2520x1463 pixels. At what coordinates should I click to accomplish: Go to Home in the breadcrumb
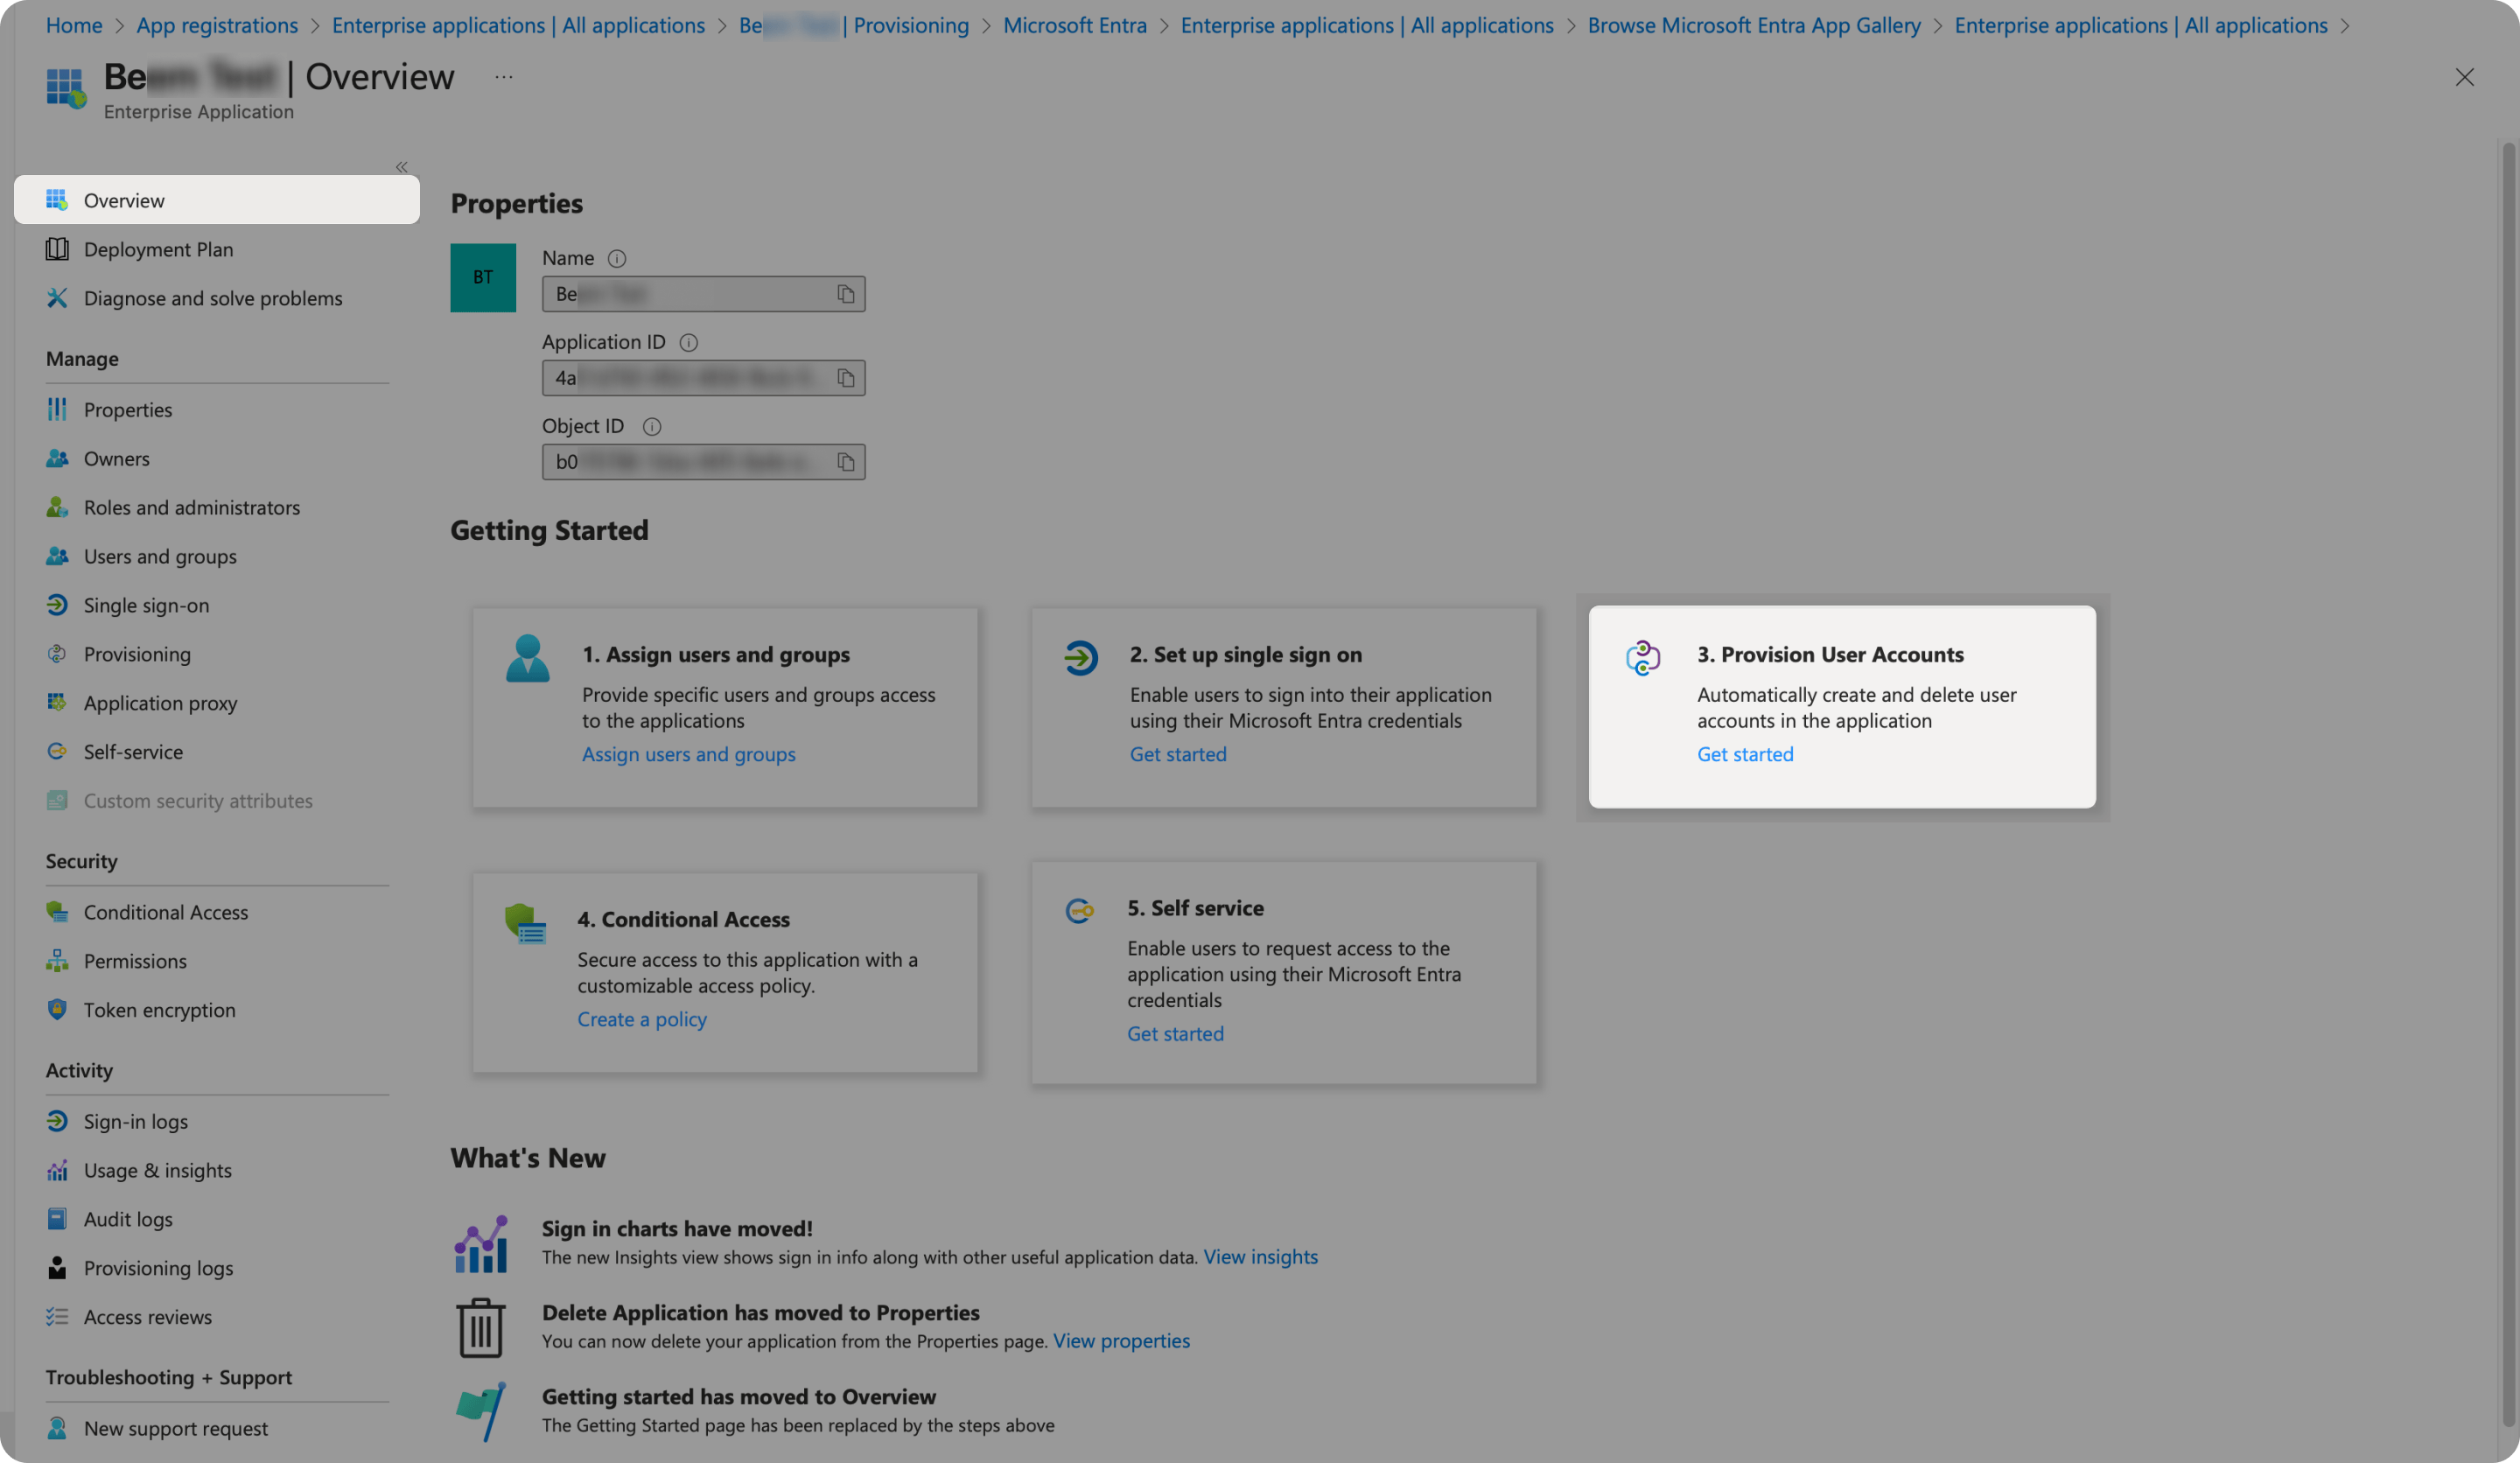pos(74,25)
